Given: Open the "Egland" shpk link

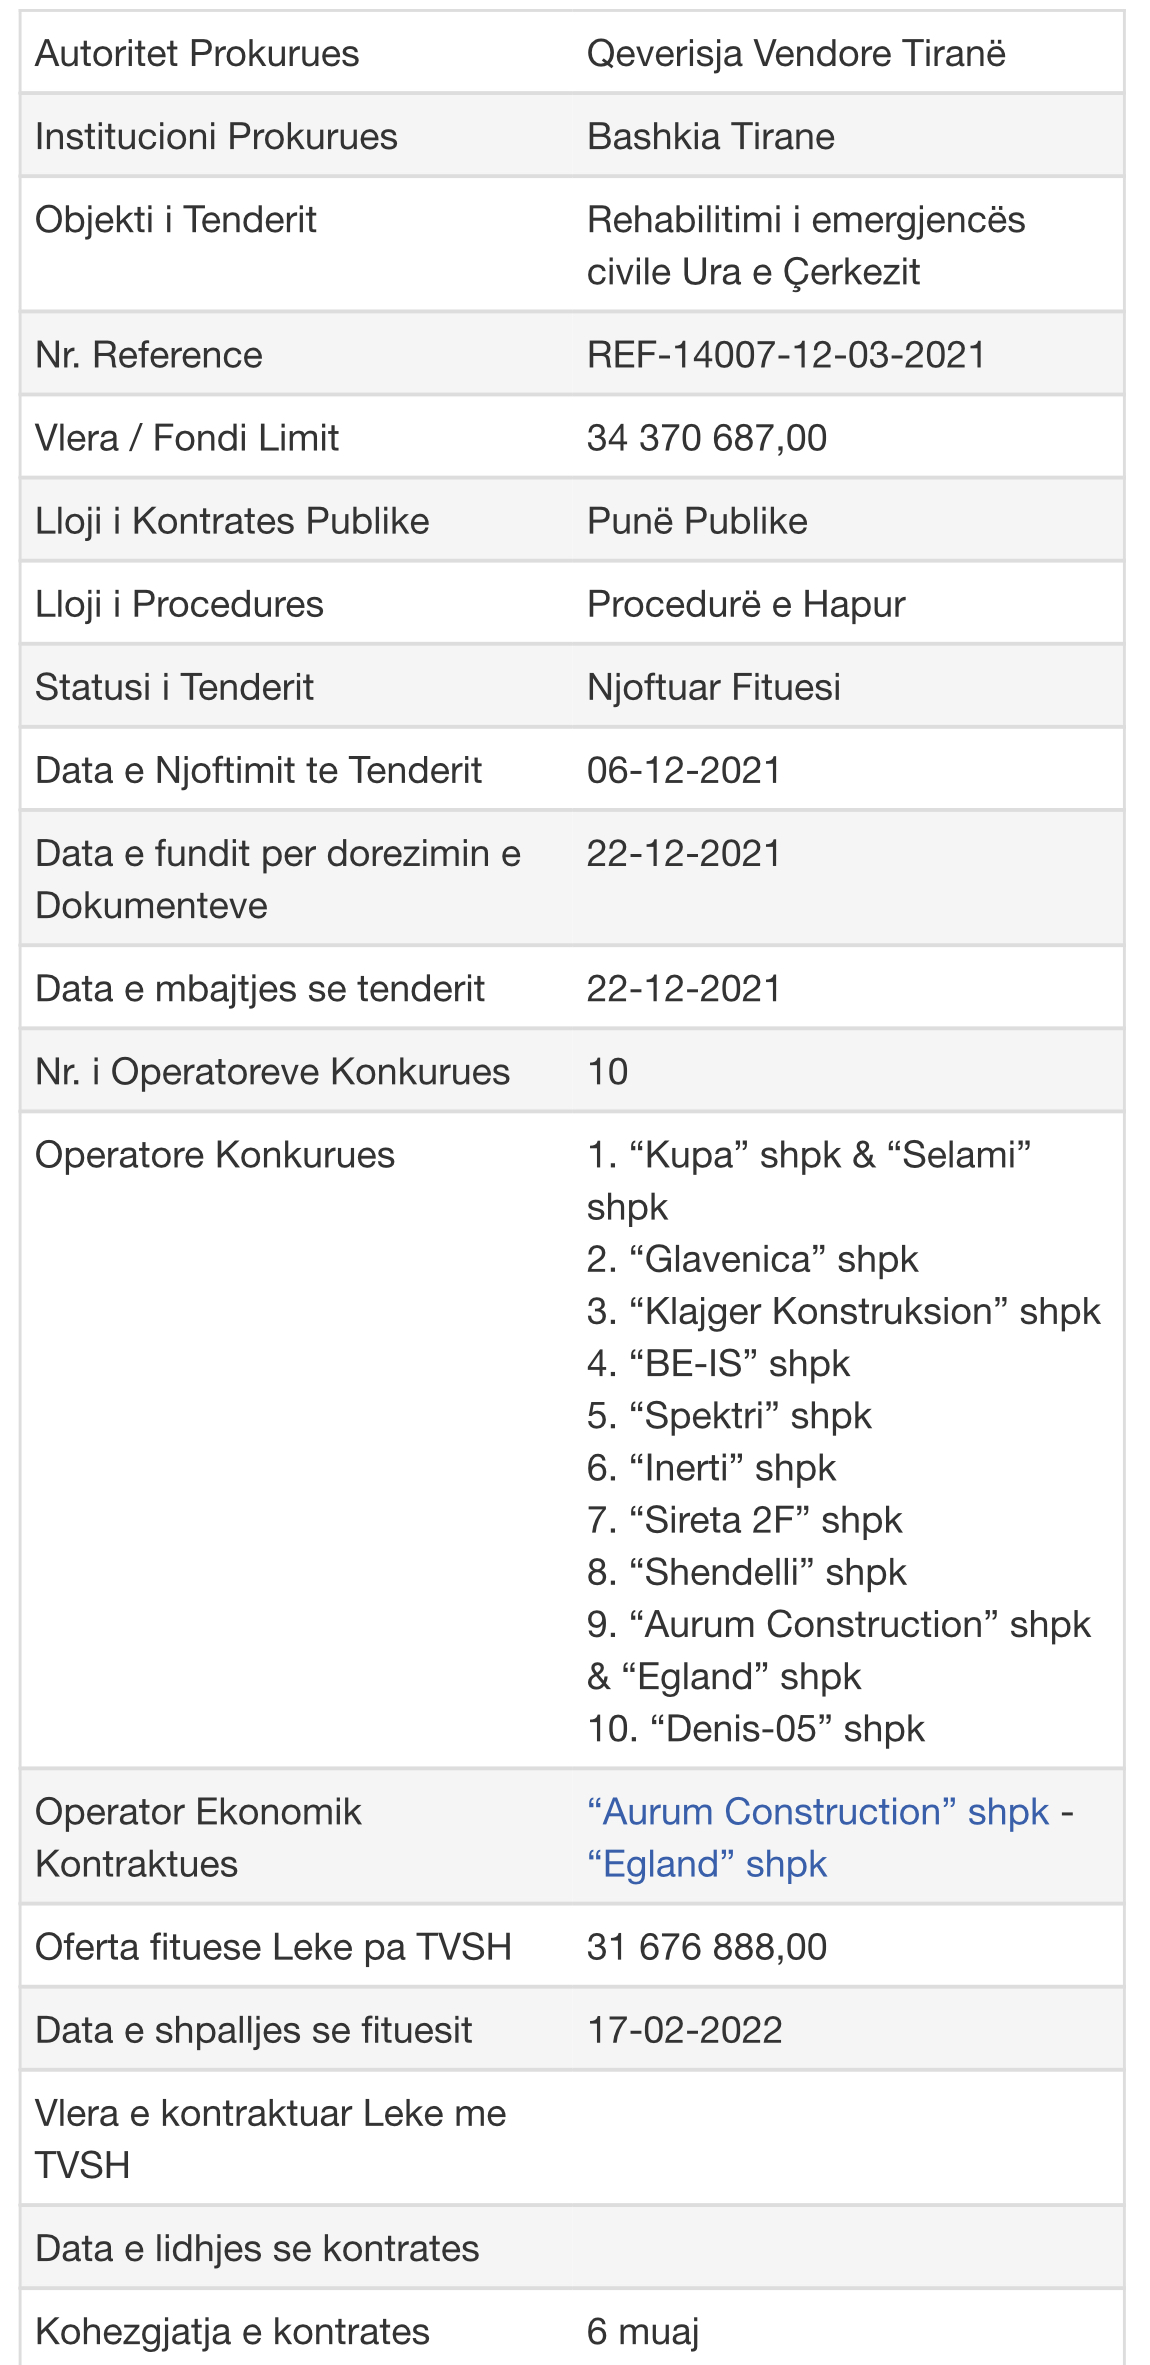Looking at the screenshot, I should [706, 1864].
